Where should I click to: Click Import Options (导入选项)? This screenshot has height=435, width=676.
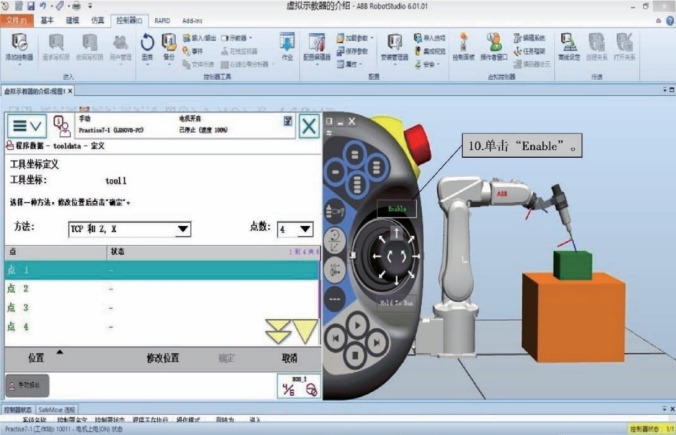(x=429, y=38)
